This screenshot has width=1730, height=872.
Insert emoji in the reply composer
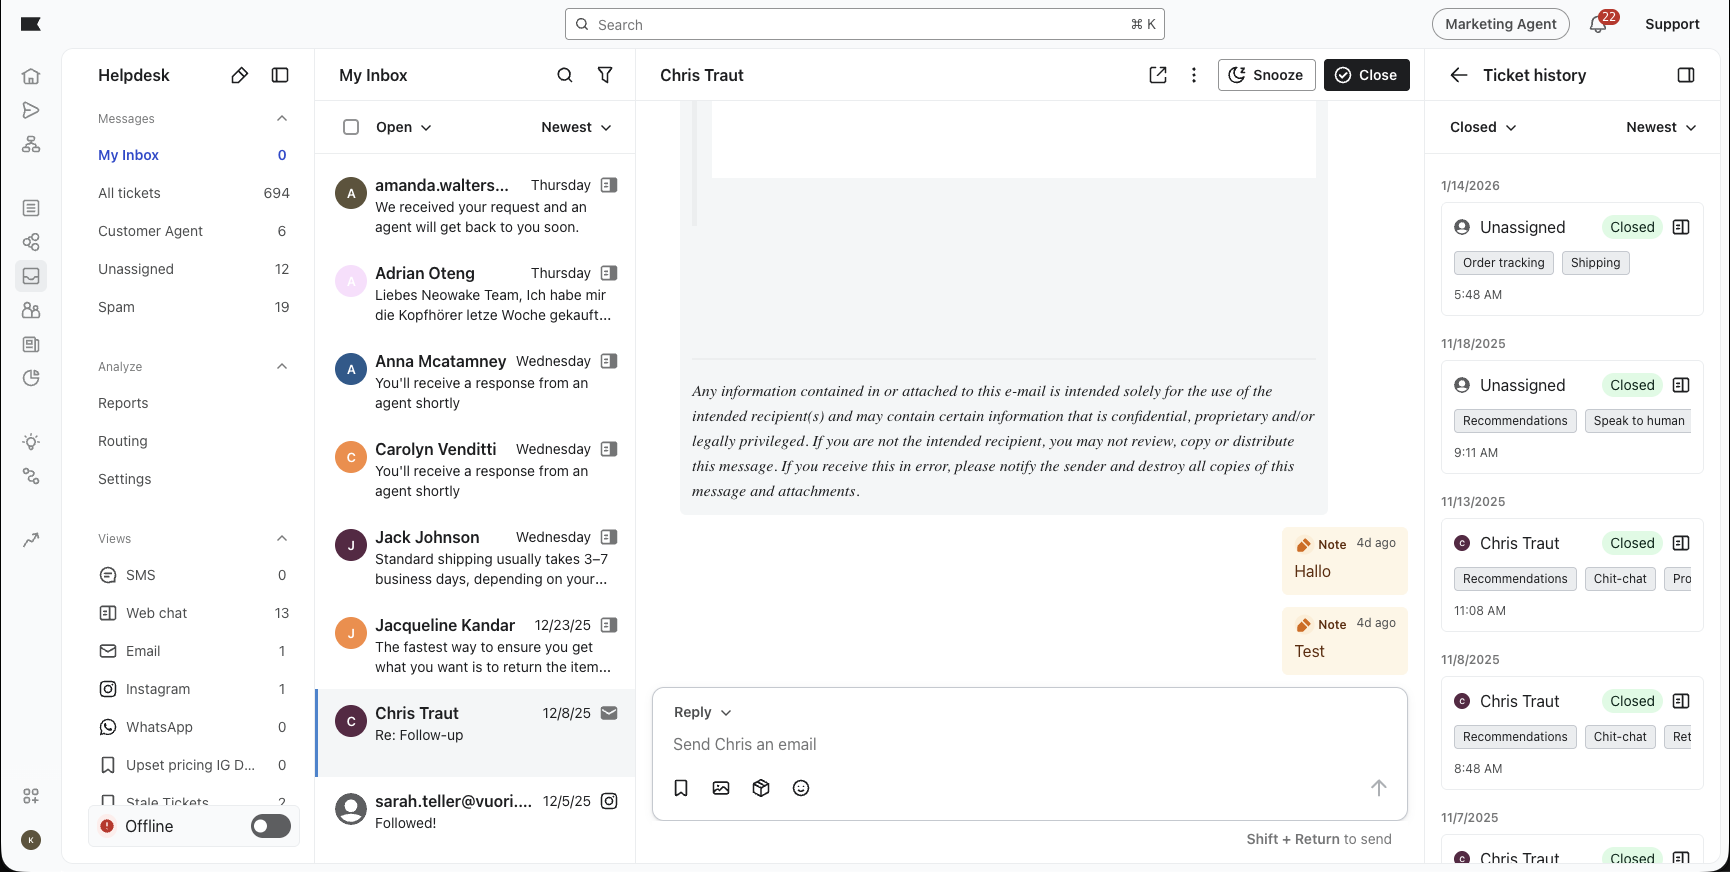(x=801, y=788)
